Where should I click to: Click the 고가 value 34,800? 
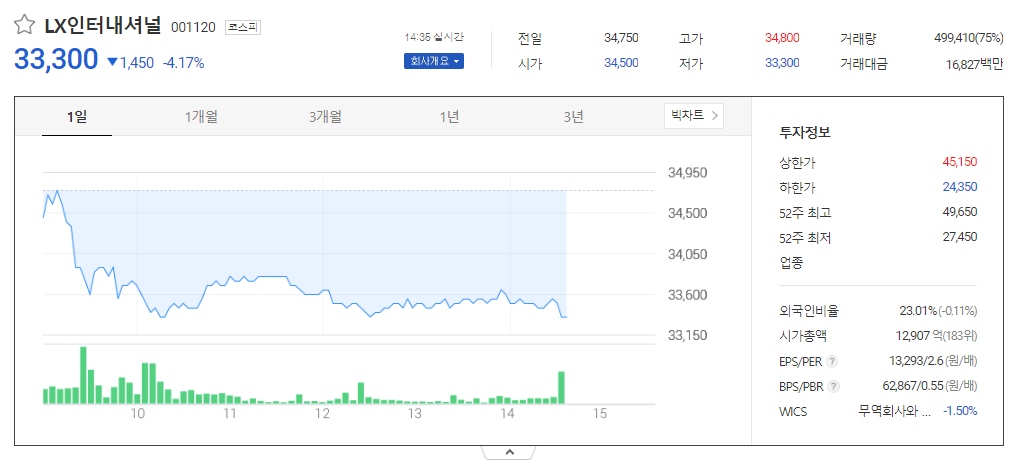pos(782,38)
